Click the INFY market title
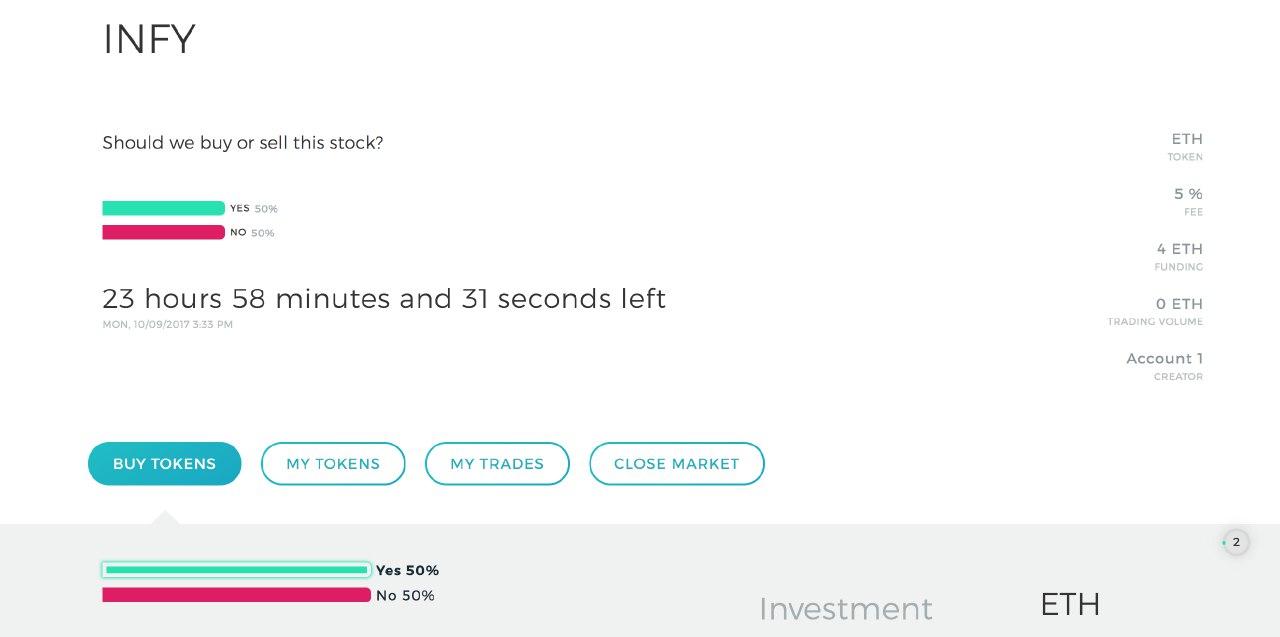 point(149,40)
